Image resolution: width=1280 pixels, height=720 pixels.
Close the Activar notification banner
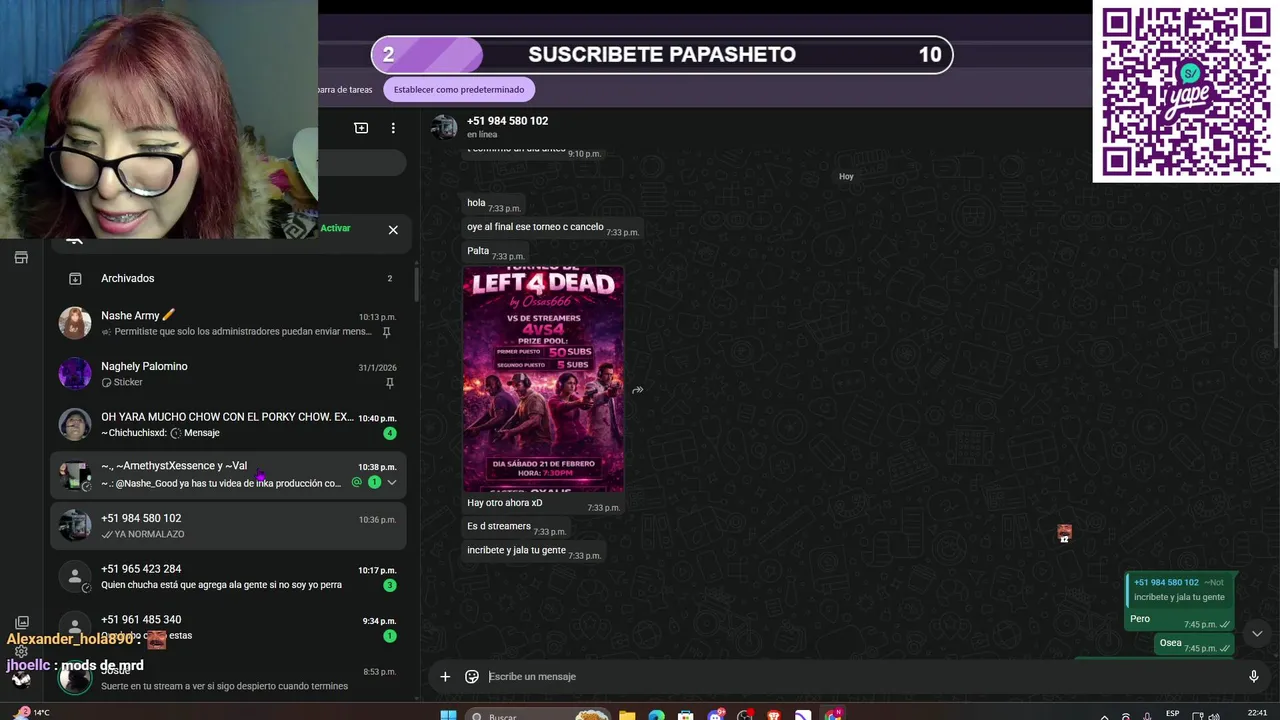[x=393, y=230]
